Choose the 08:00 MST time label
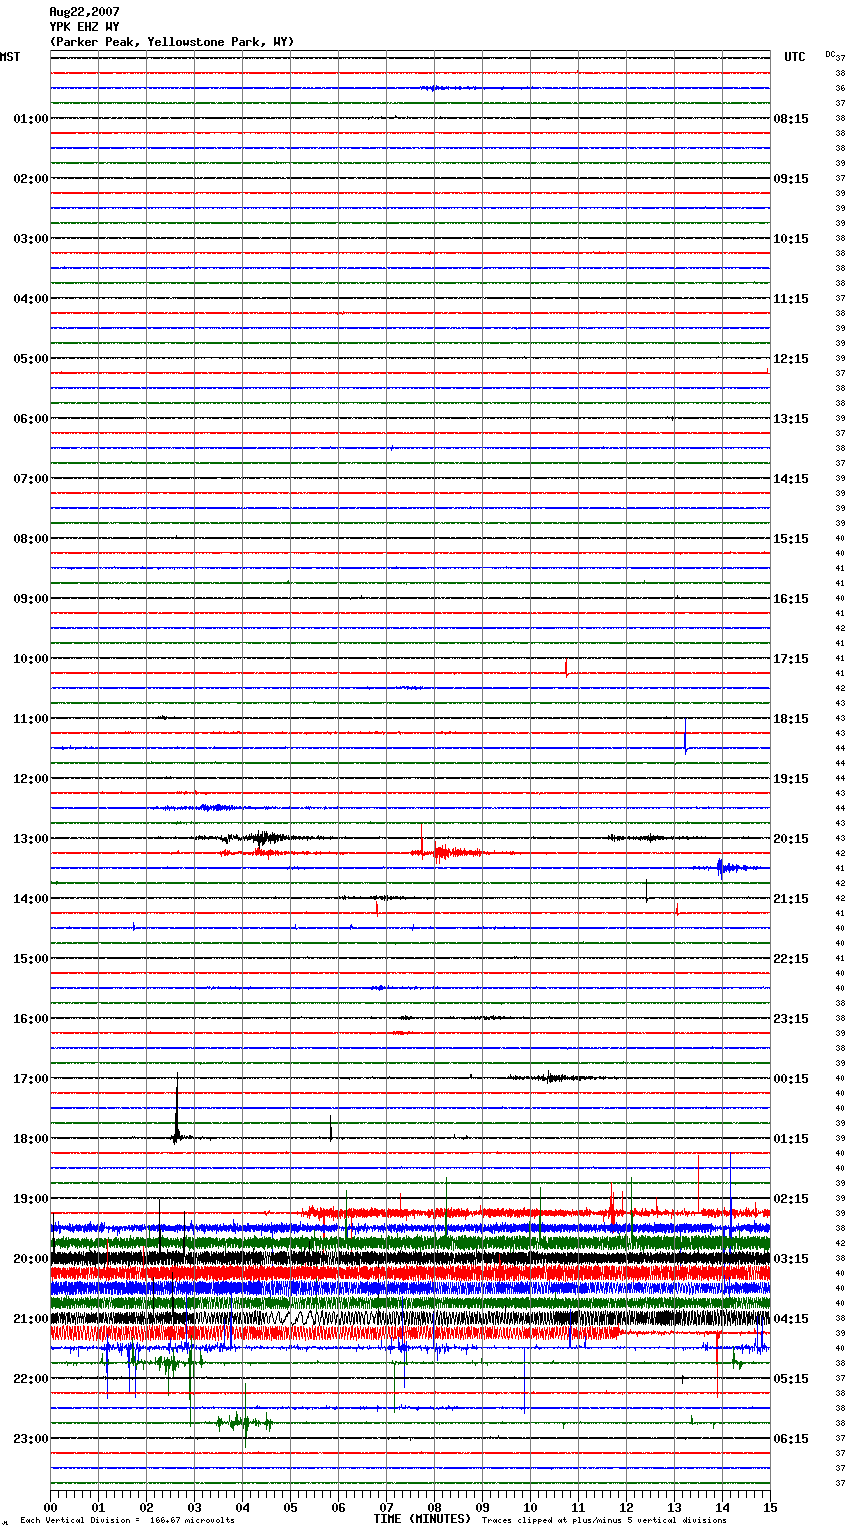This screenshot has height=1534, width=850. (x=30, y=539)
